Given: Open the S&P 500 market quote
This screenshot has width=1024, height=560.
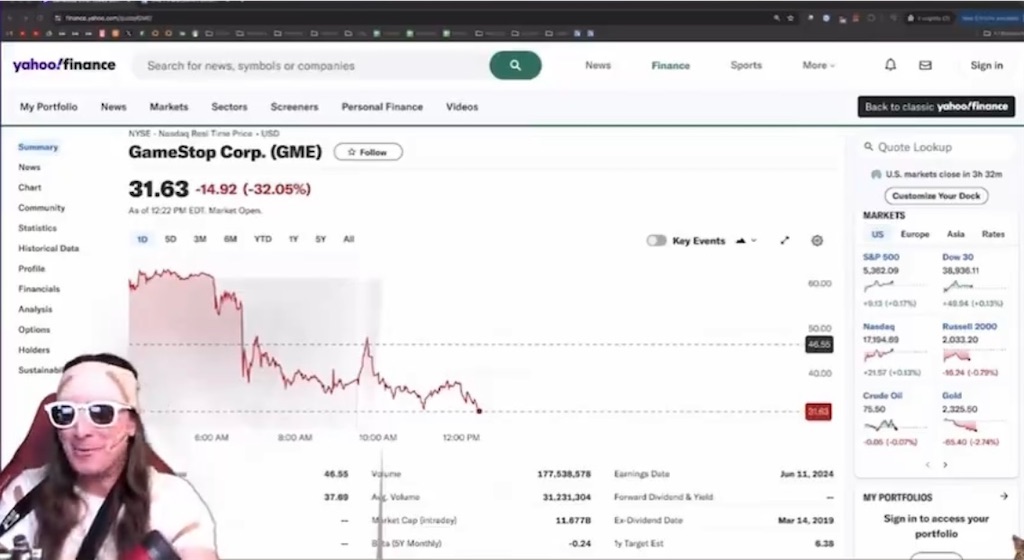Looking at the screenshot, I should [881, 257].
